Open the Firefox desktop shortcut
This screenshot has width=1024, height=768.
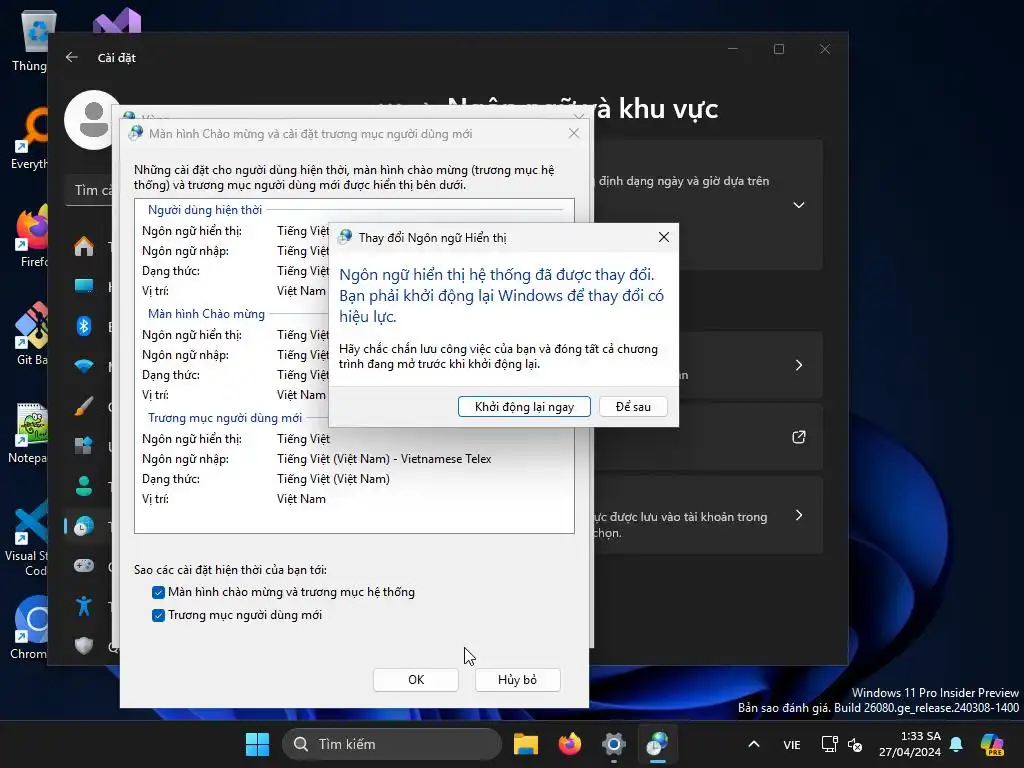point(31,236)
